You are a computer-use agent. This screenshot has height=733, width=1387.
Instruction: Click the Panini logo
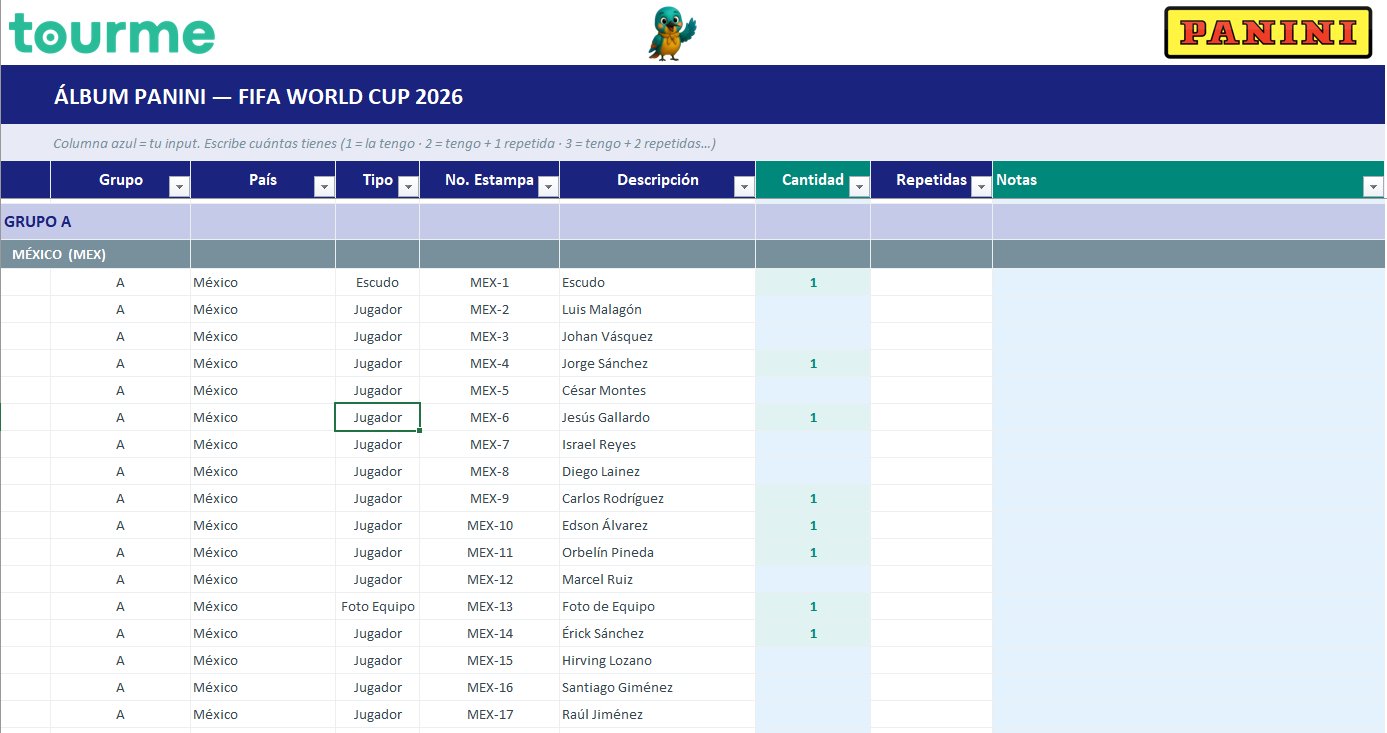click(x=1268, y=33)
